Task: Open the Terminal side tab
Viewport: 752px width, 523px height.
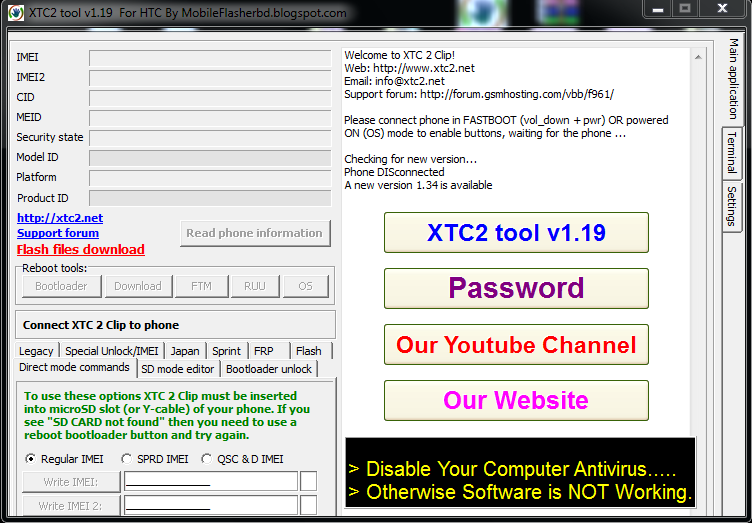Action: tap(732, 152)
